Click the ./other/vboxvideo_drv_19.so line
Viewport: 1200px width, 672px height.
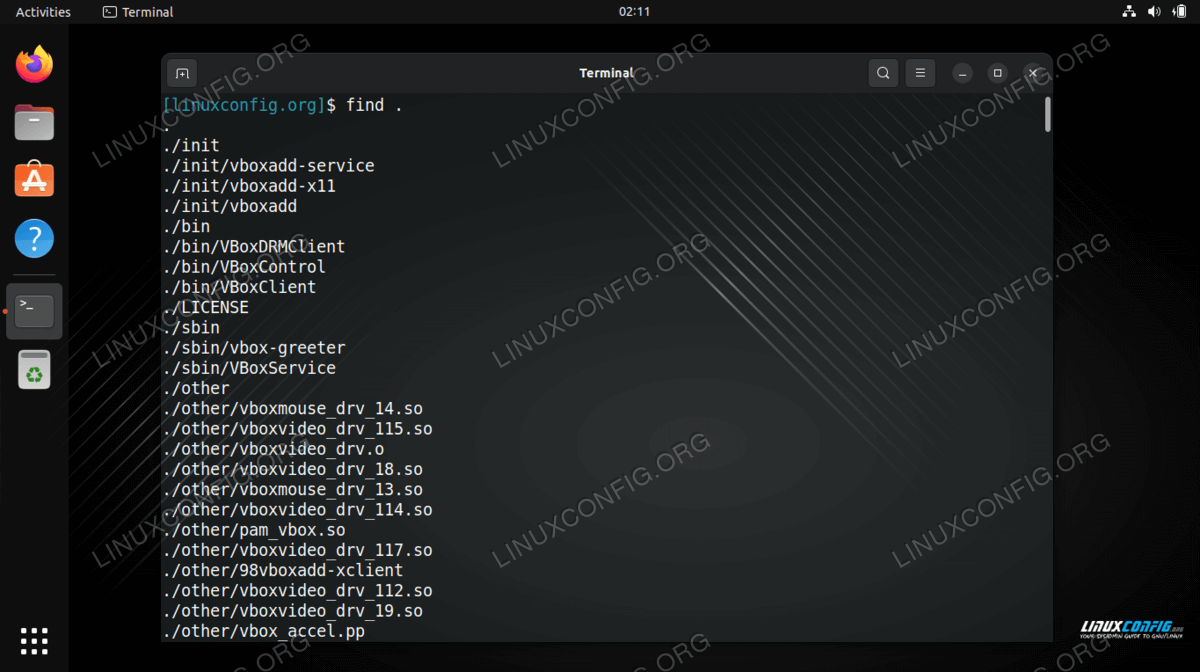pyautogui.click(x=292, y=611)
